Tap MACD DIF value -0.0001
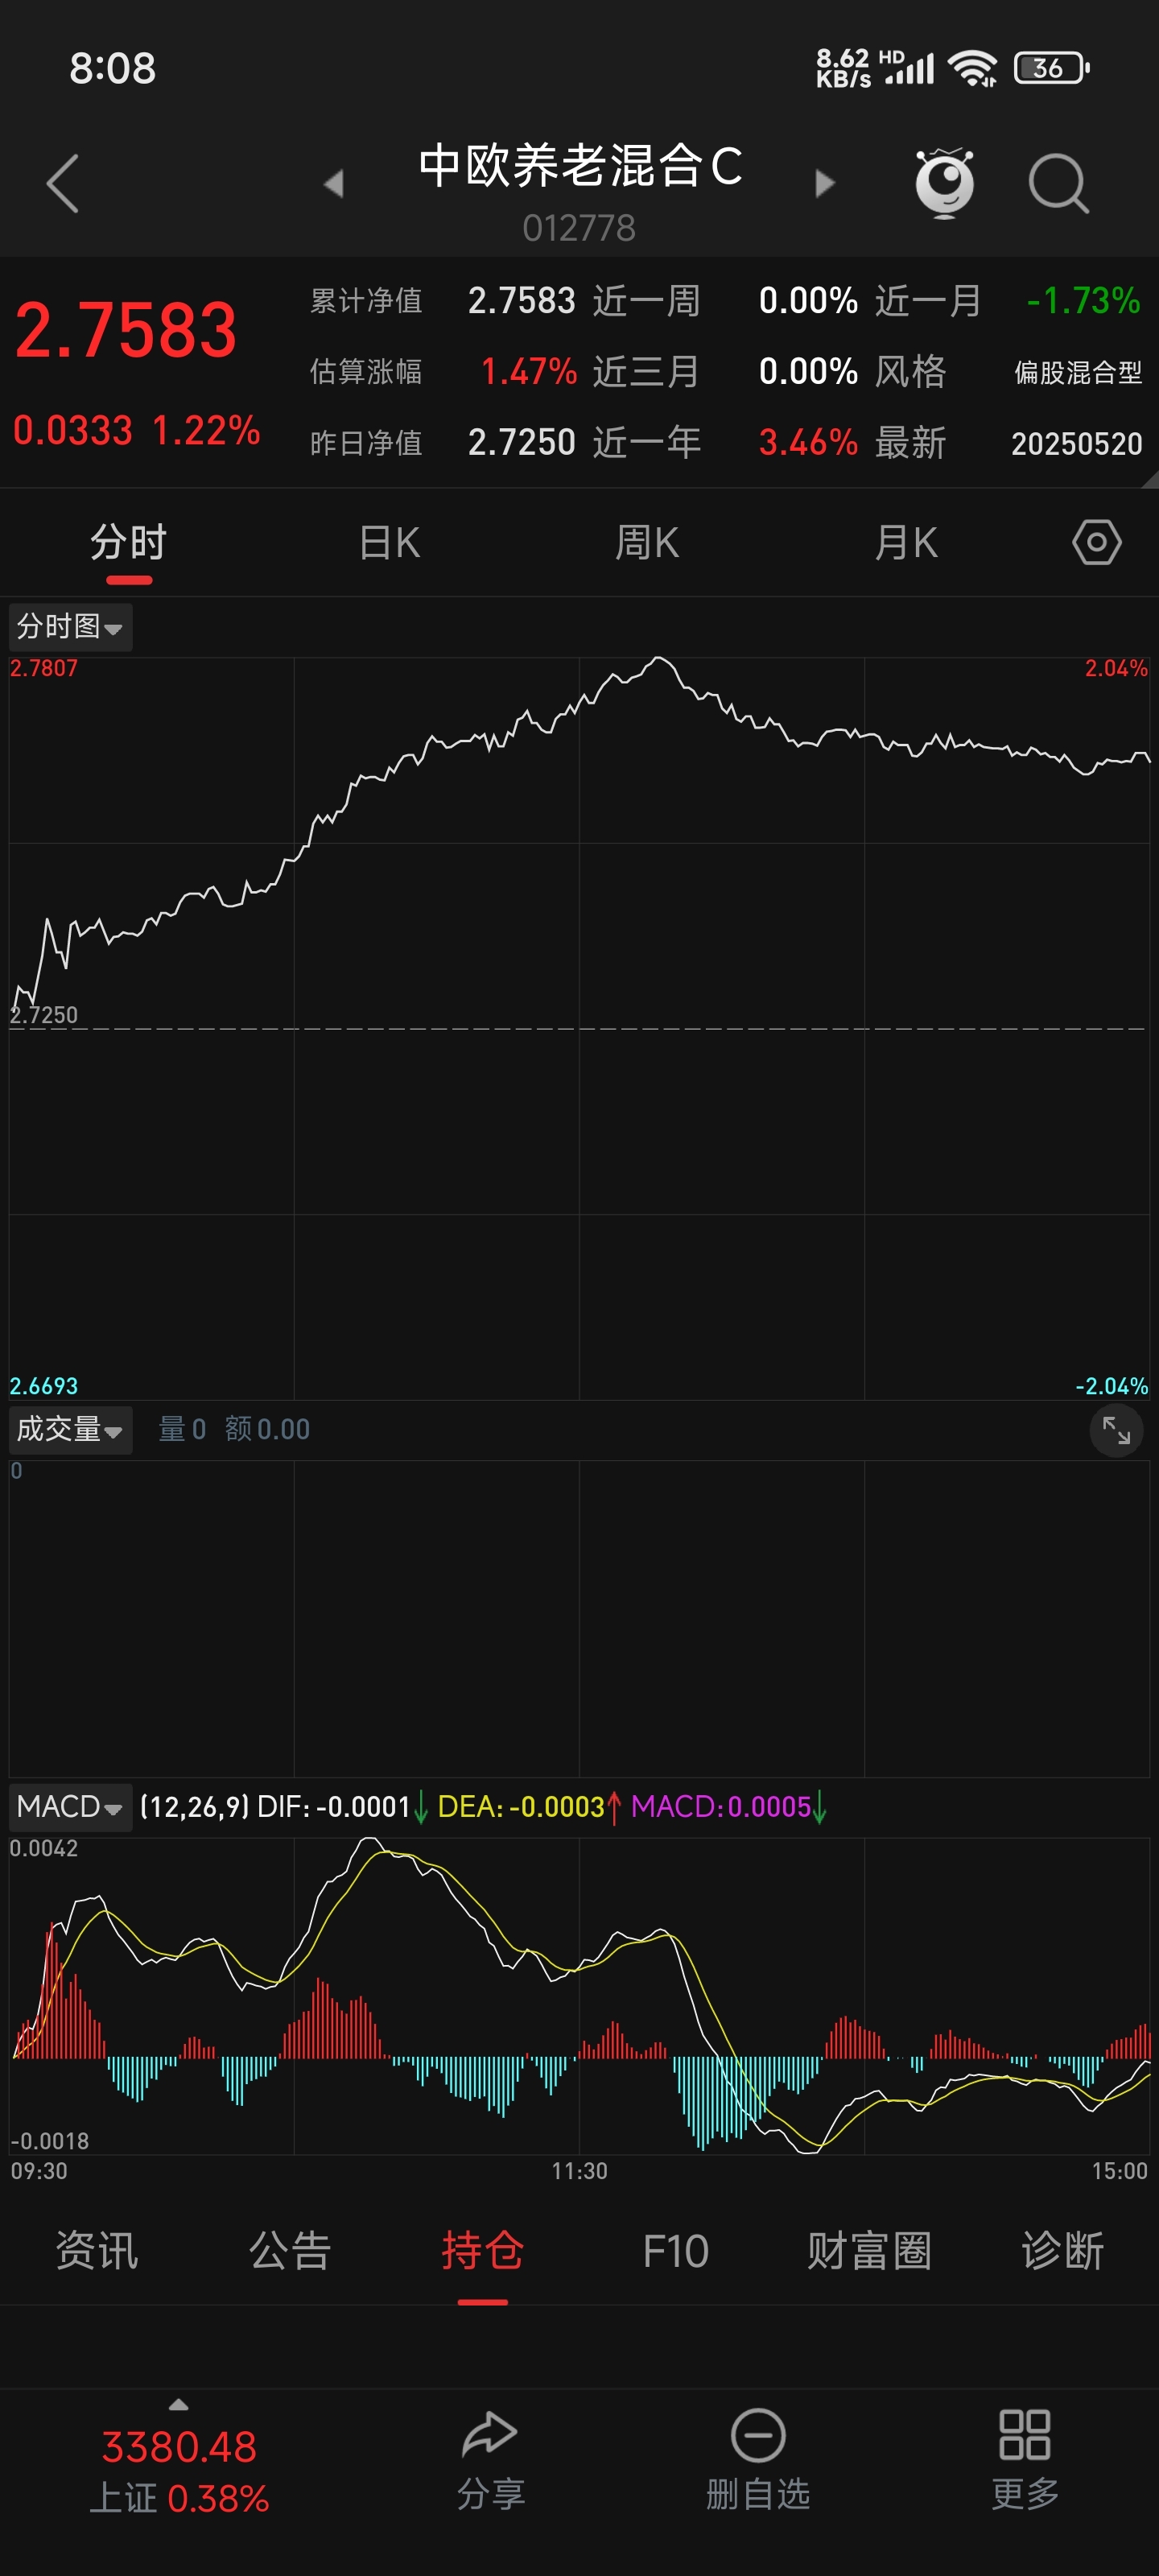1159x2576 pixels. [x=364, y=1807]
